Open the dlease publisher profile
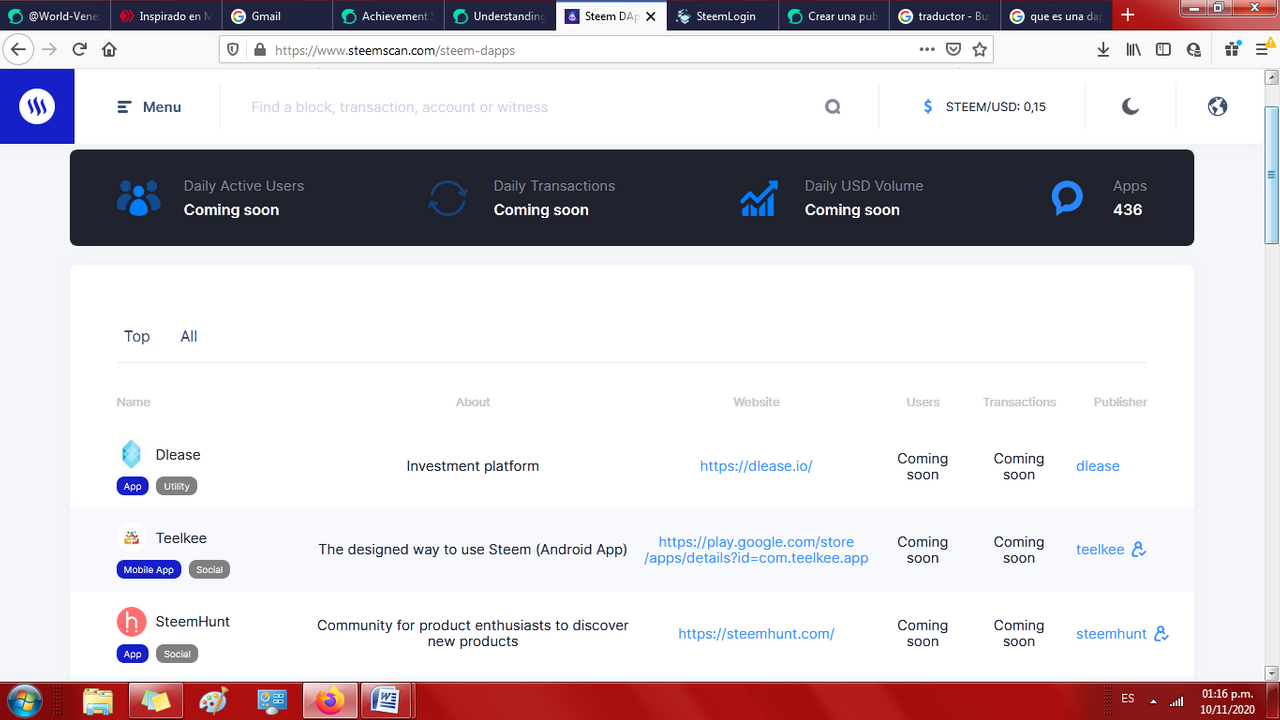Image resolution: width=1280 pixels, height=720 pixels. click(x=1098, y=466)
